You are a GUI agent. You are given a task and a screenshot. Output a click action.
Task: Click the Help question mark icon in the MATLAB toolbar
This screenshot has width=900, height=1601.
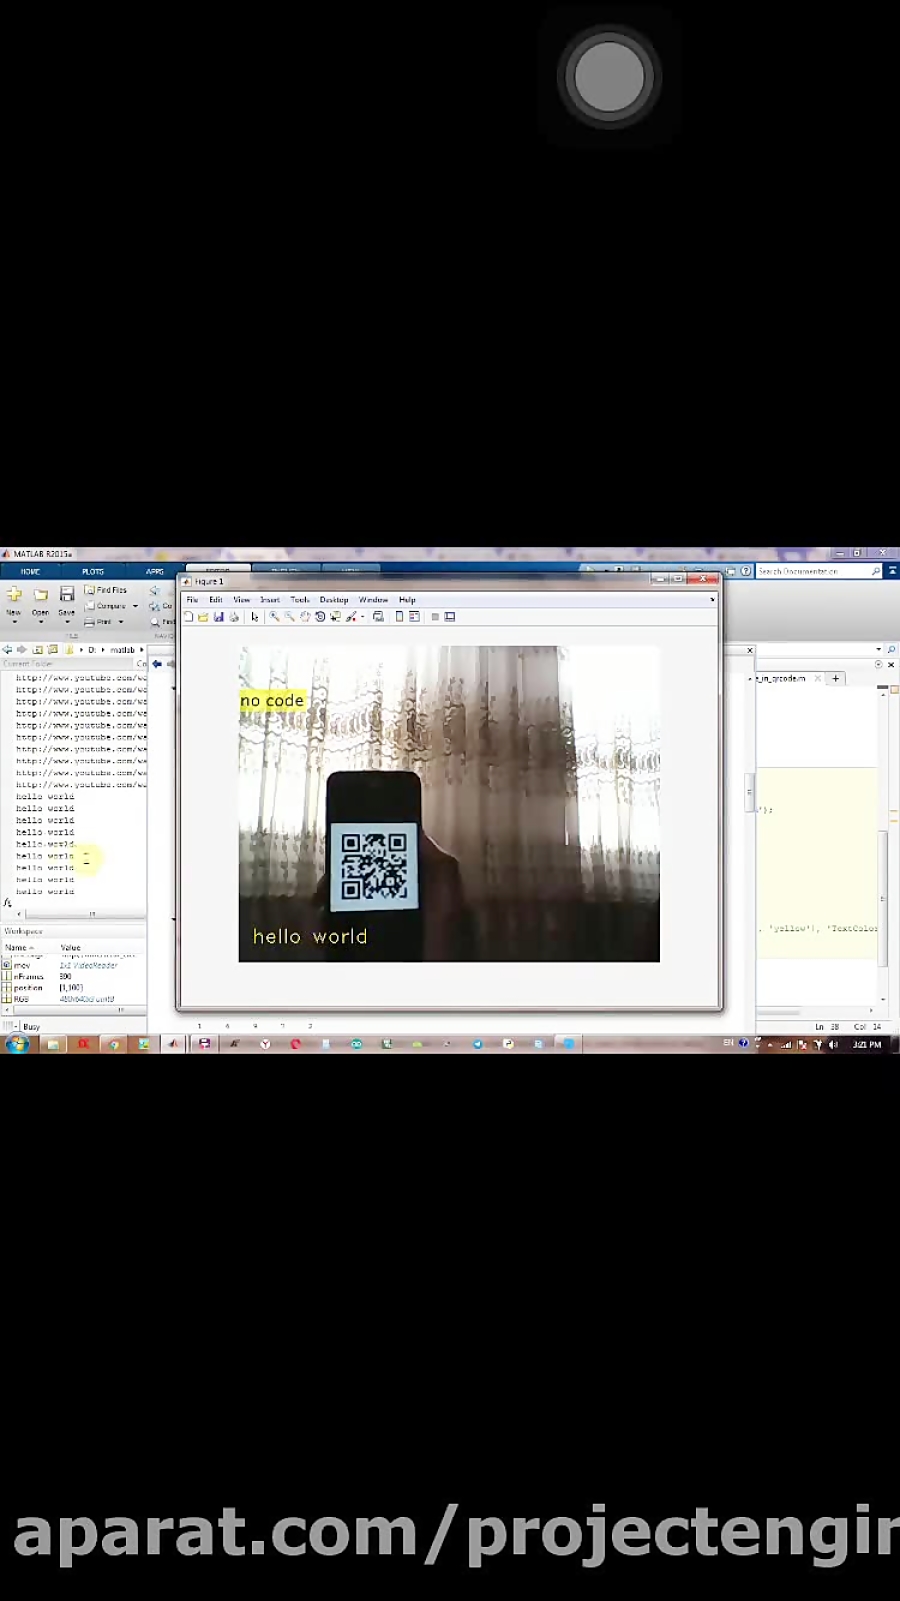(745, 571)
